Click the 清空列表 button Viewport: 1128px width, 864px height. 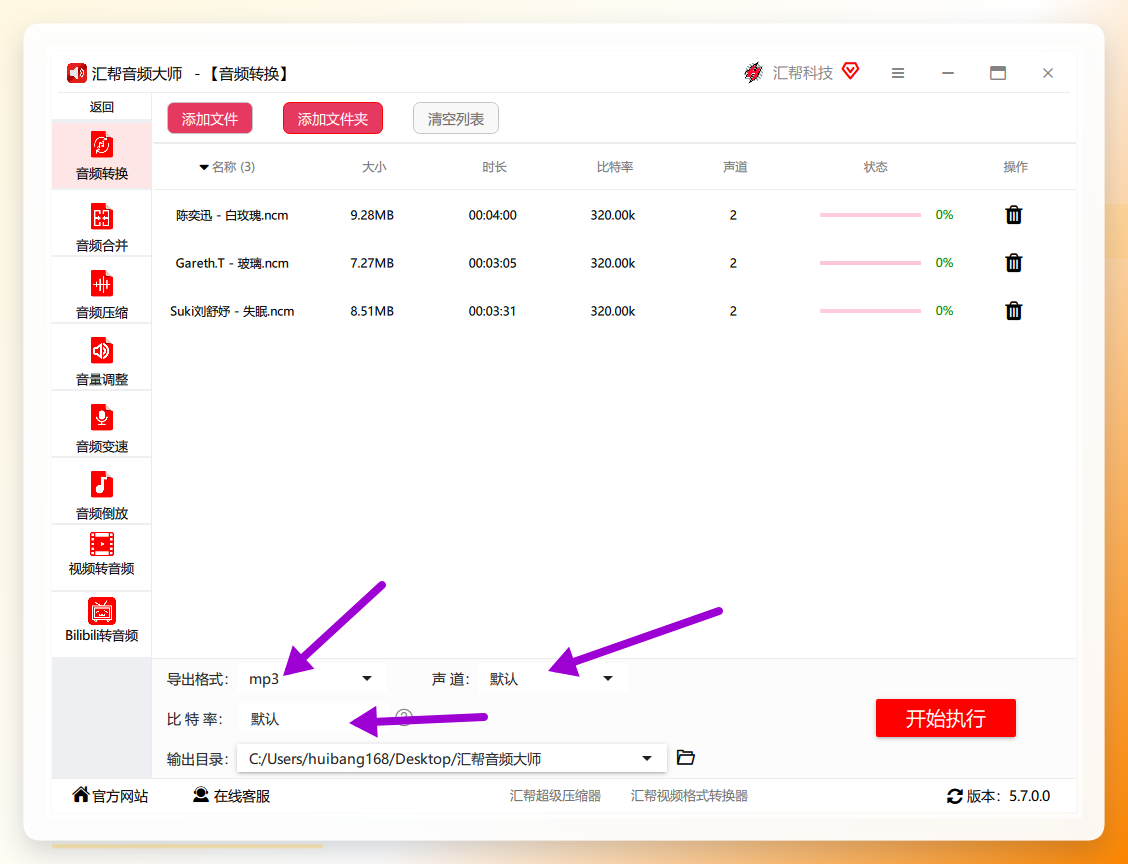click(x=456, y=119)
